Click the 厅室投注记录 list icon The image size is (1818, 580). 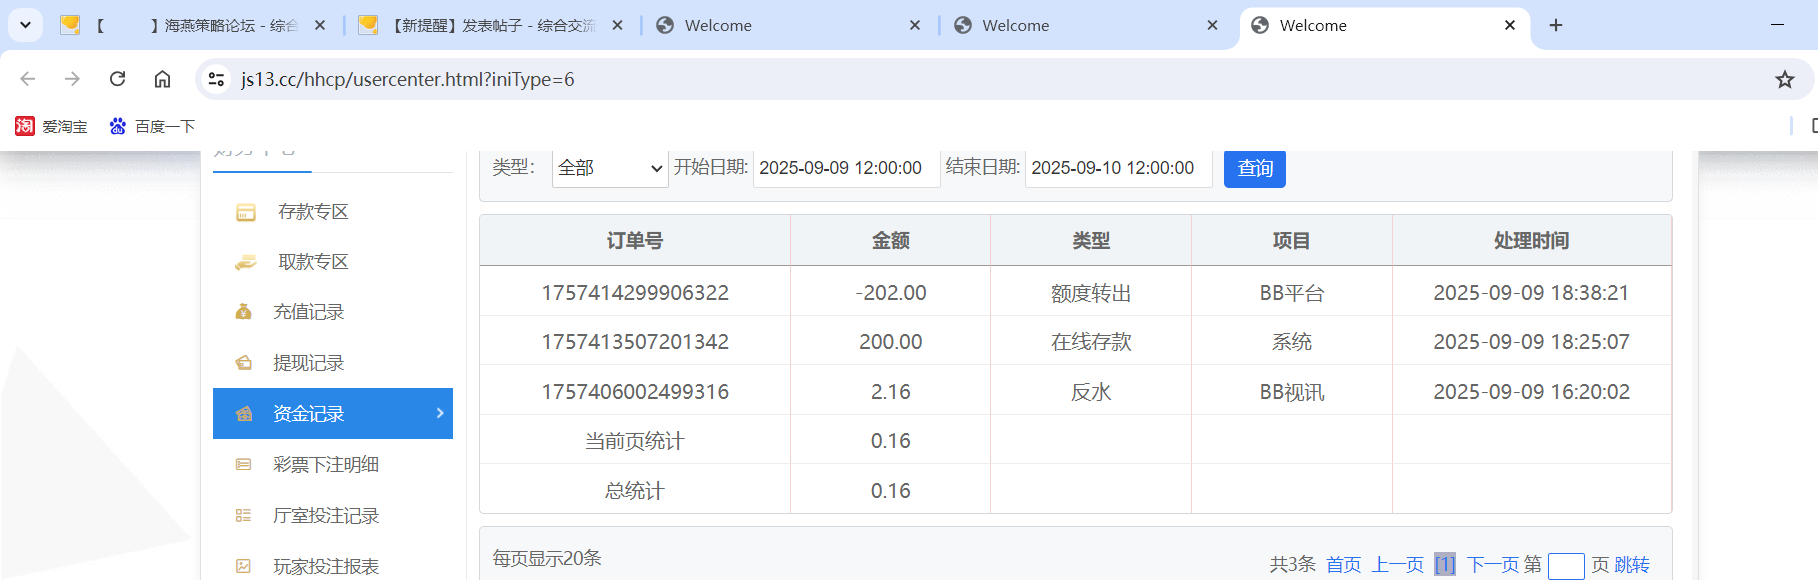(x=243, y=515)
